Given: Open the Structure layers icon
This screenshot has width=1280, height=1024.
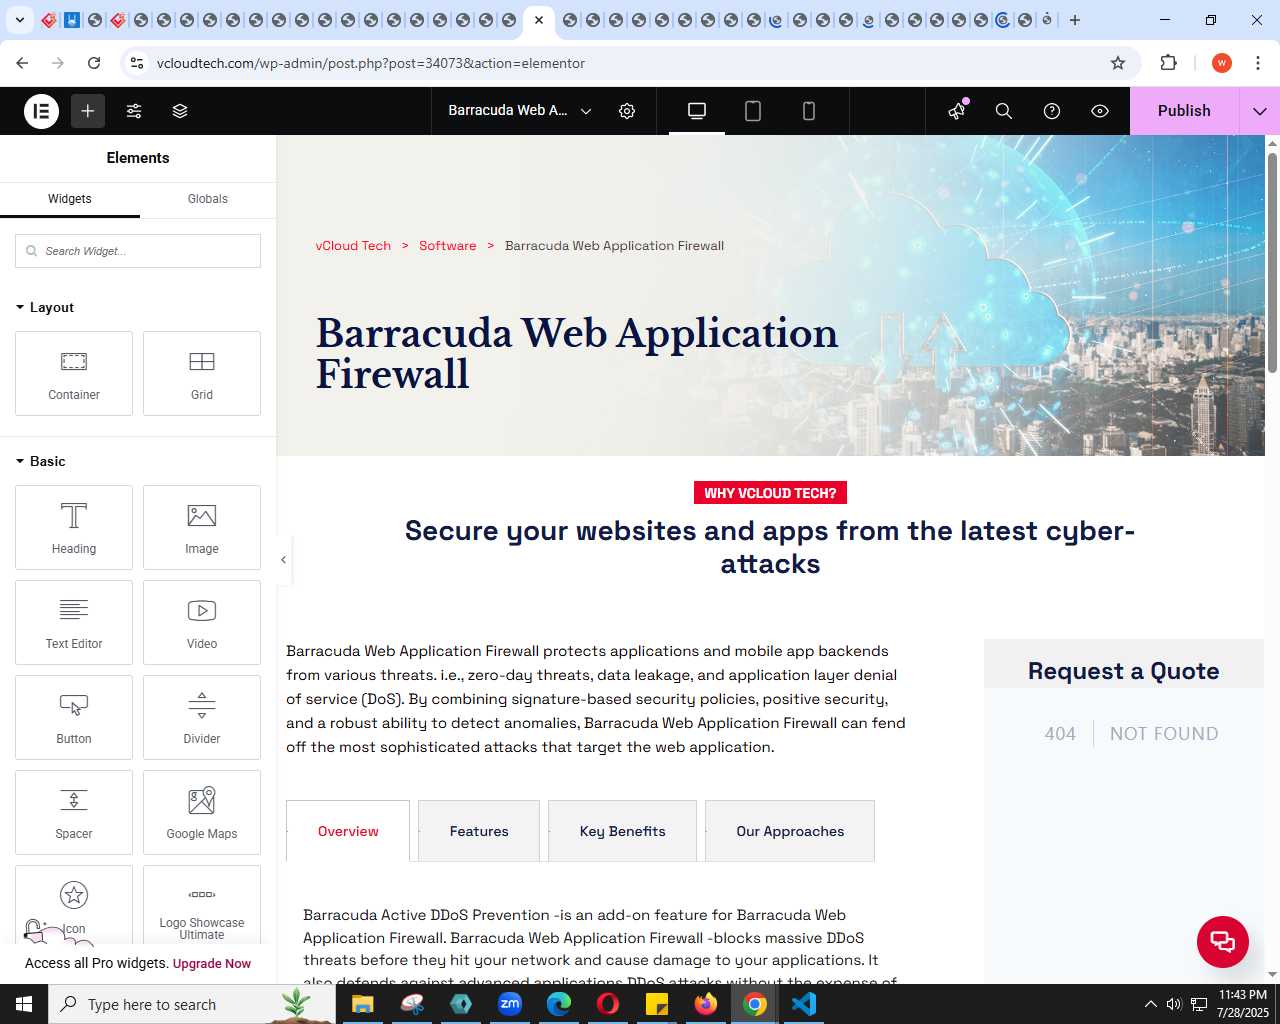Looking at the screenshot, I should (180, 111).
